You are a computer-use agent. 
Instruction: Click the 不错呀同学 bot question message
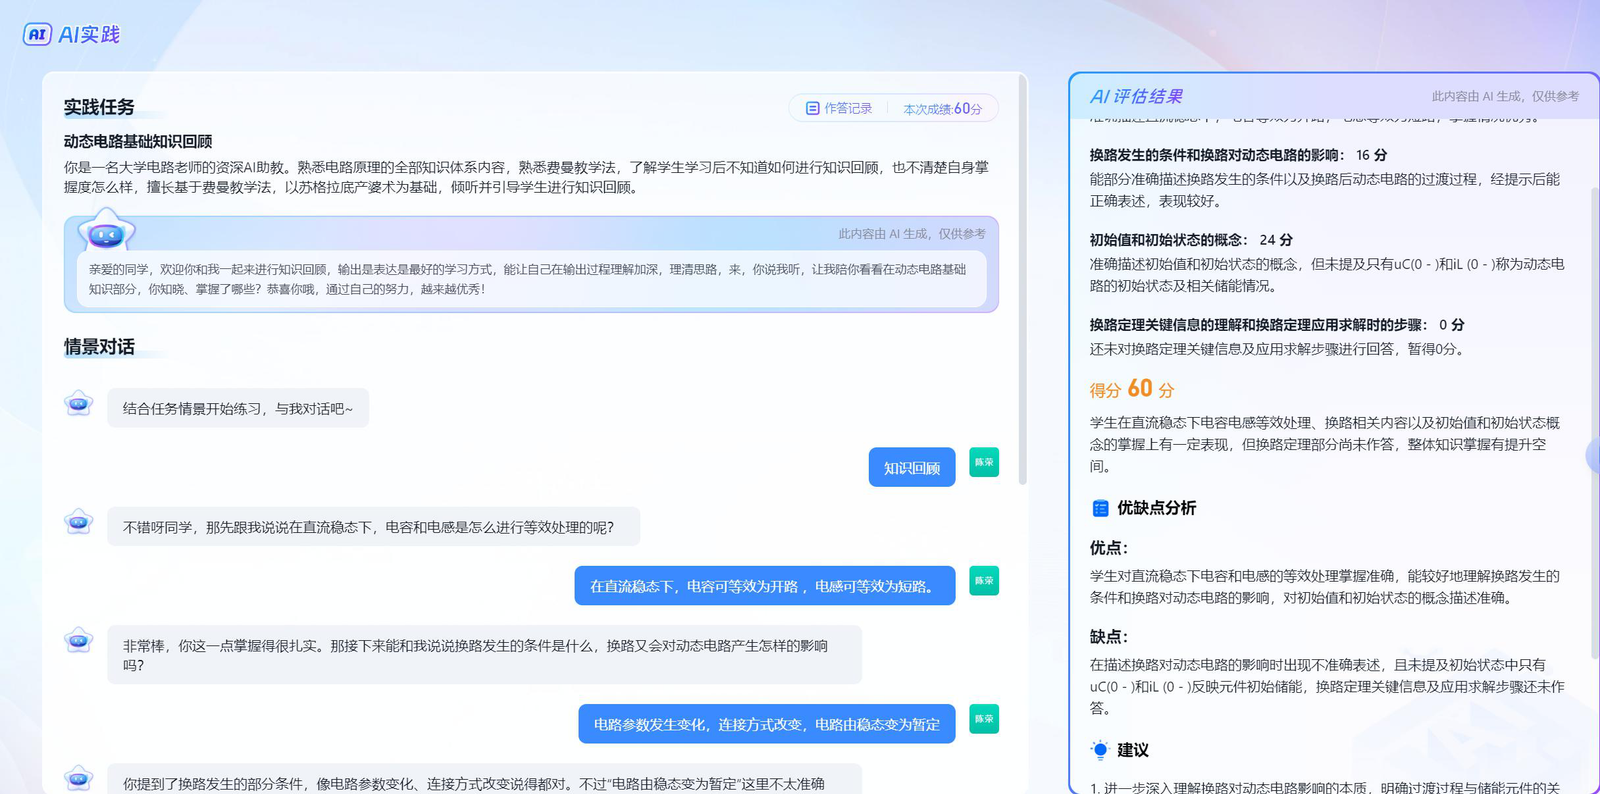tap(374, 527)
